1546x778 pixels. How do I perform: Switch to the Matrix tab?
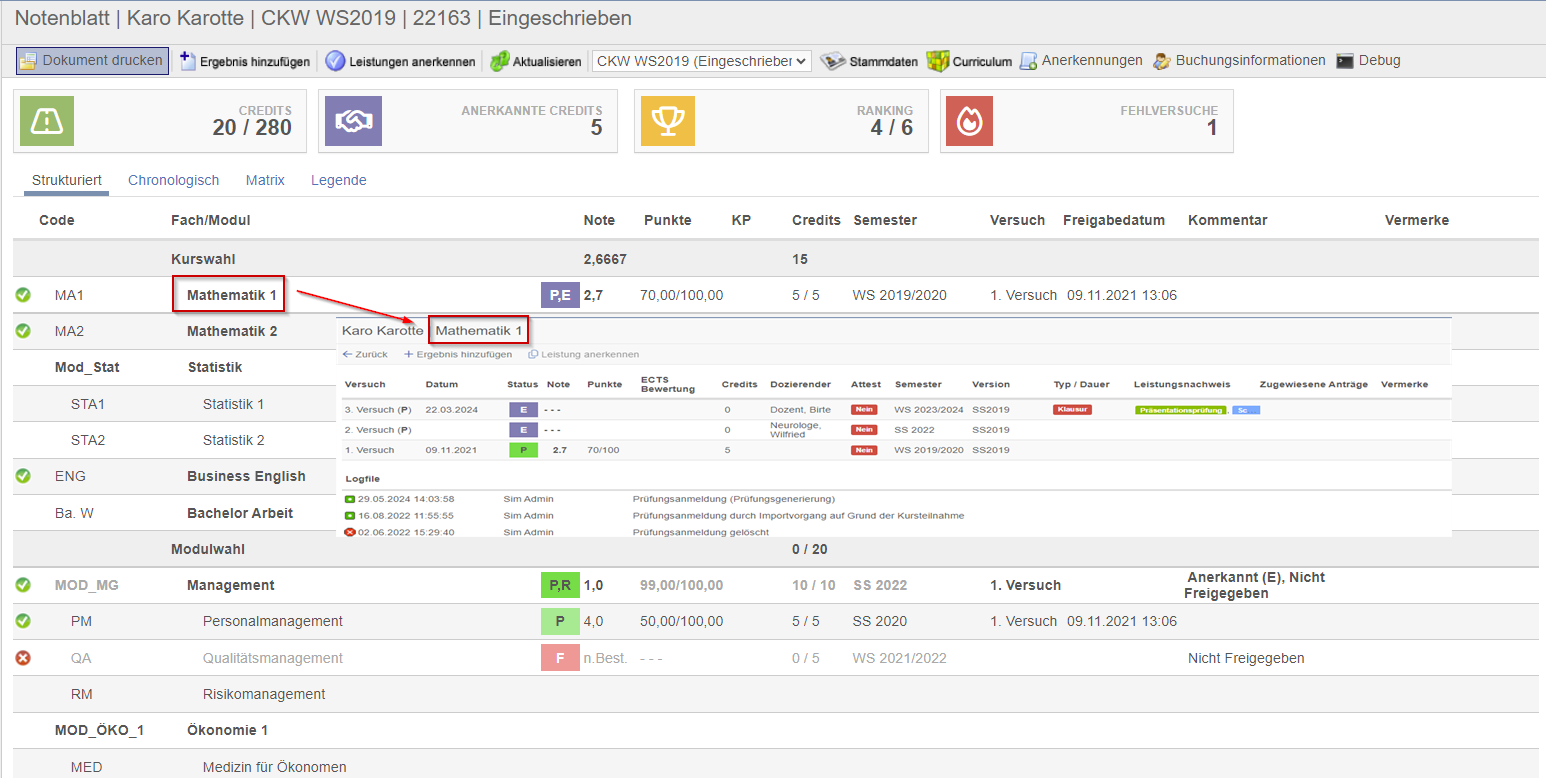[x=265, y=180]
